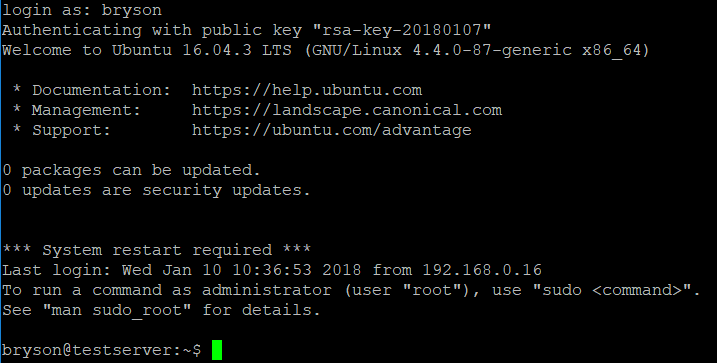Open the help.ubuntu.com documentation URL
The image size is (717, 363).
(307, 90)
